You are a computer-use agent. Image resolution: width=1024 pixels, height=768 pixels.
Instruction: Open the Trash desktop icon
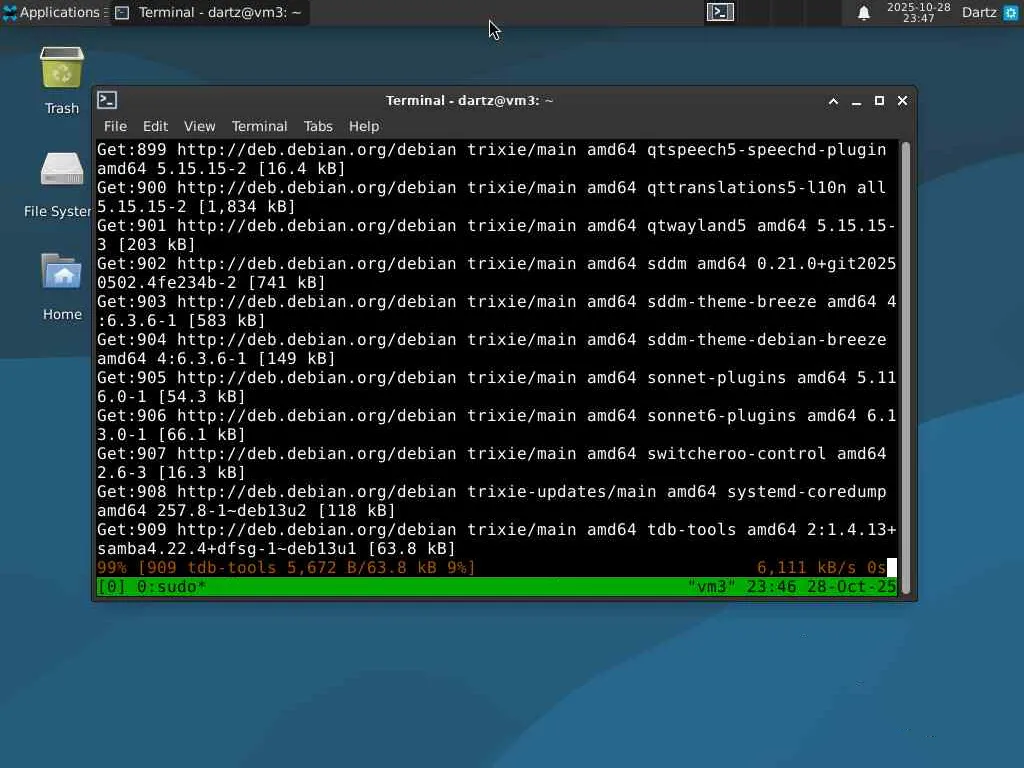[62, 68]
